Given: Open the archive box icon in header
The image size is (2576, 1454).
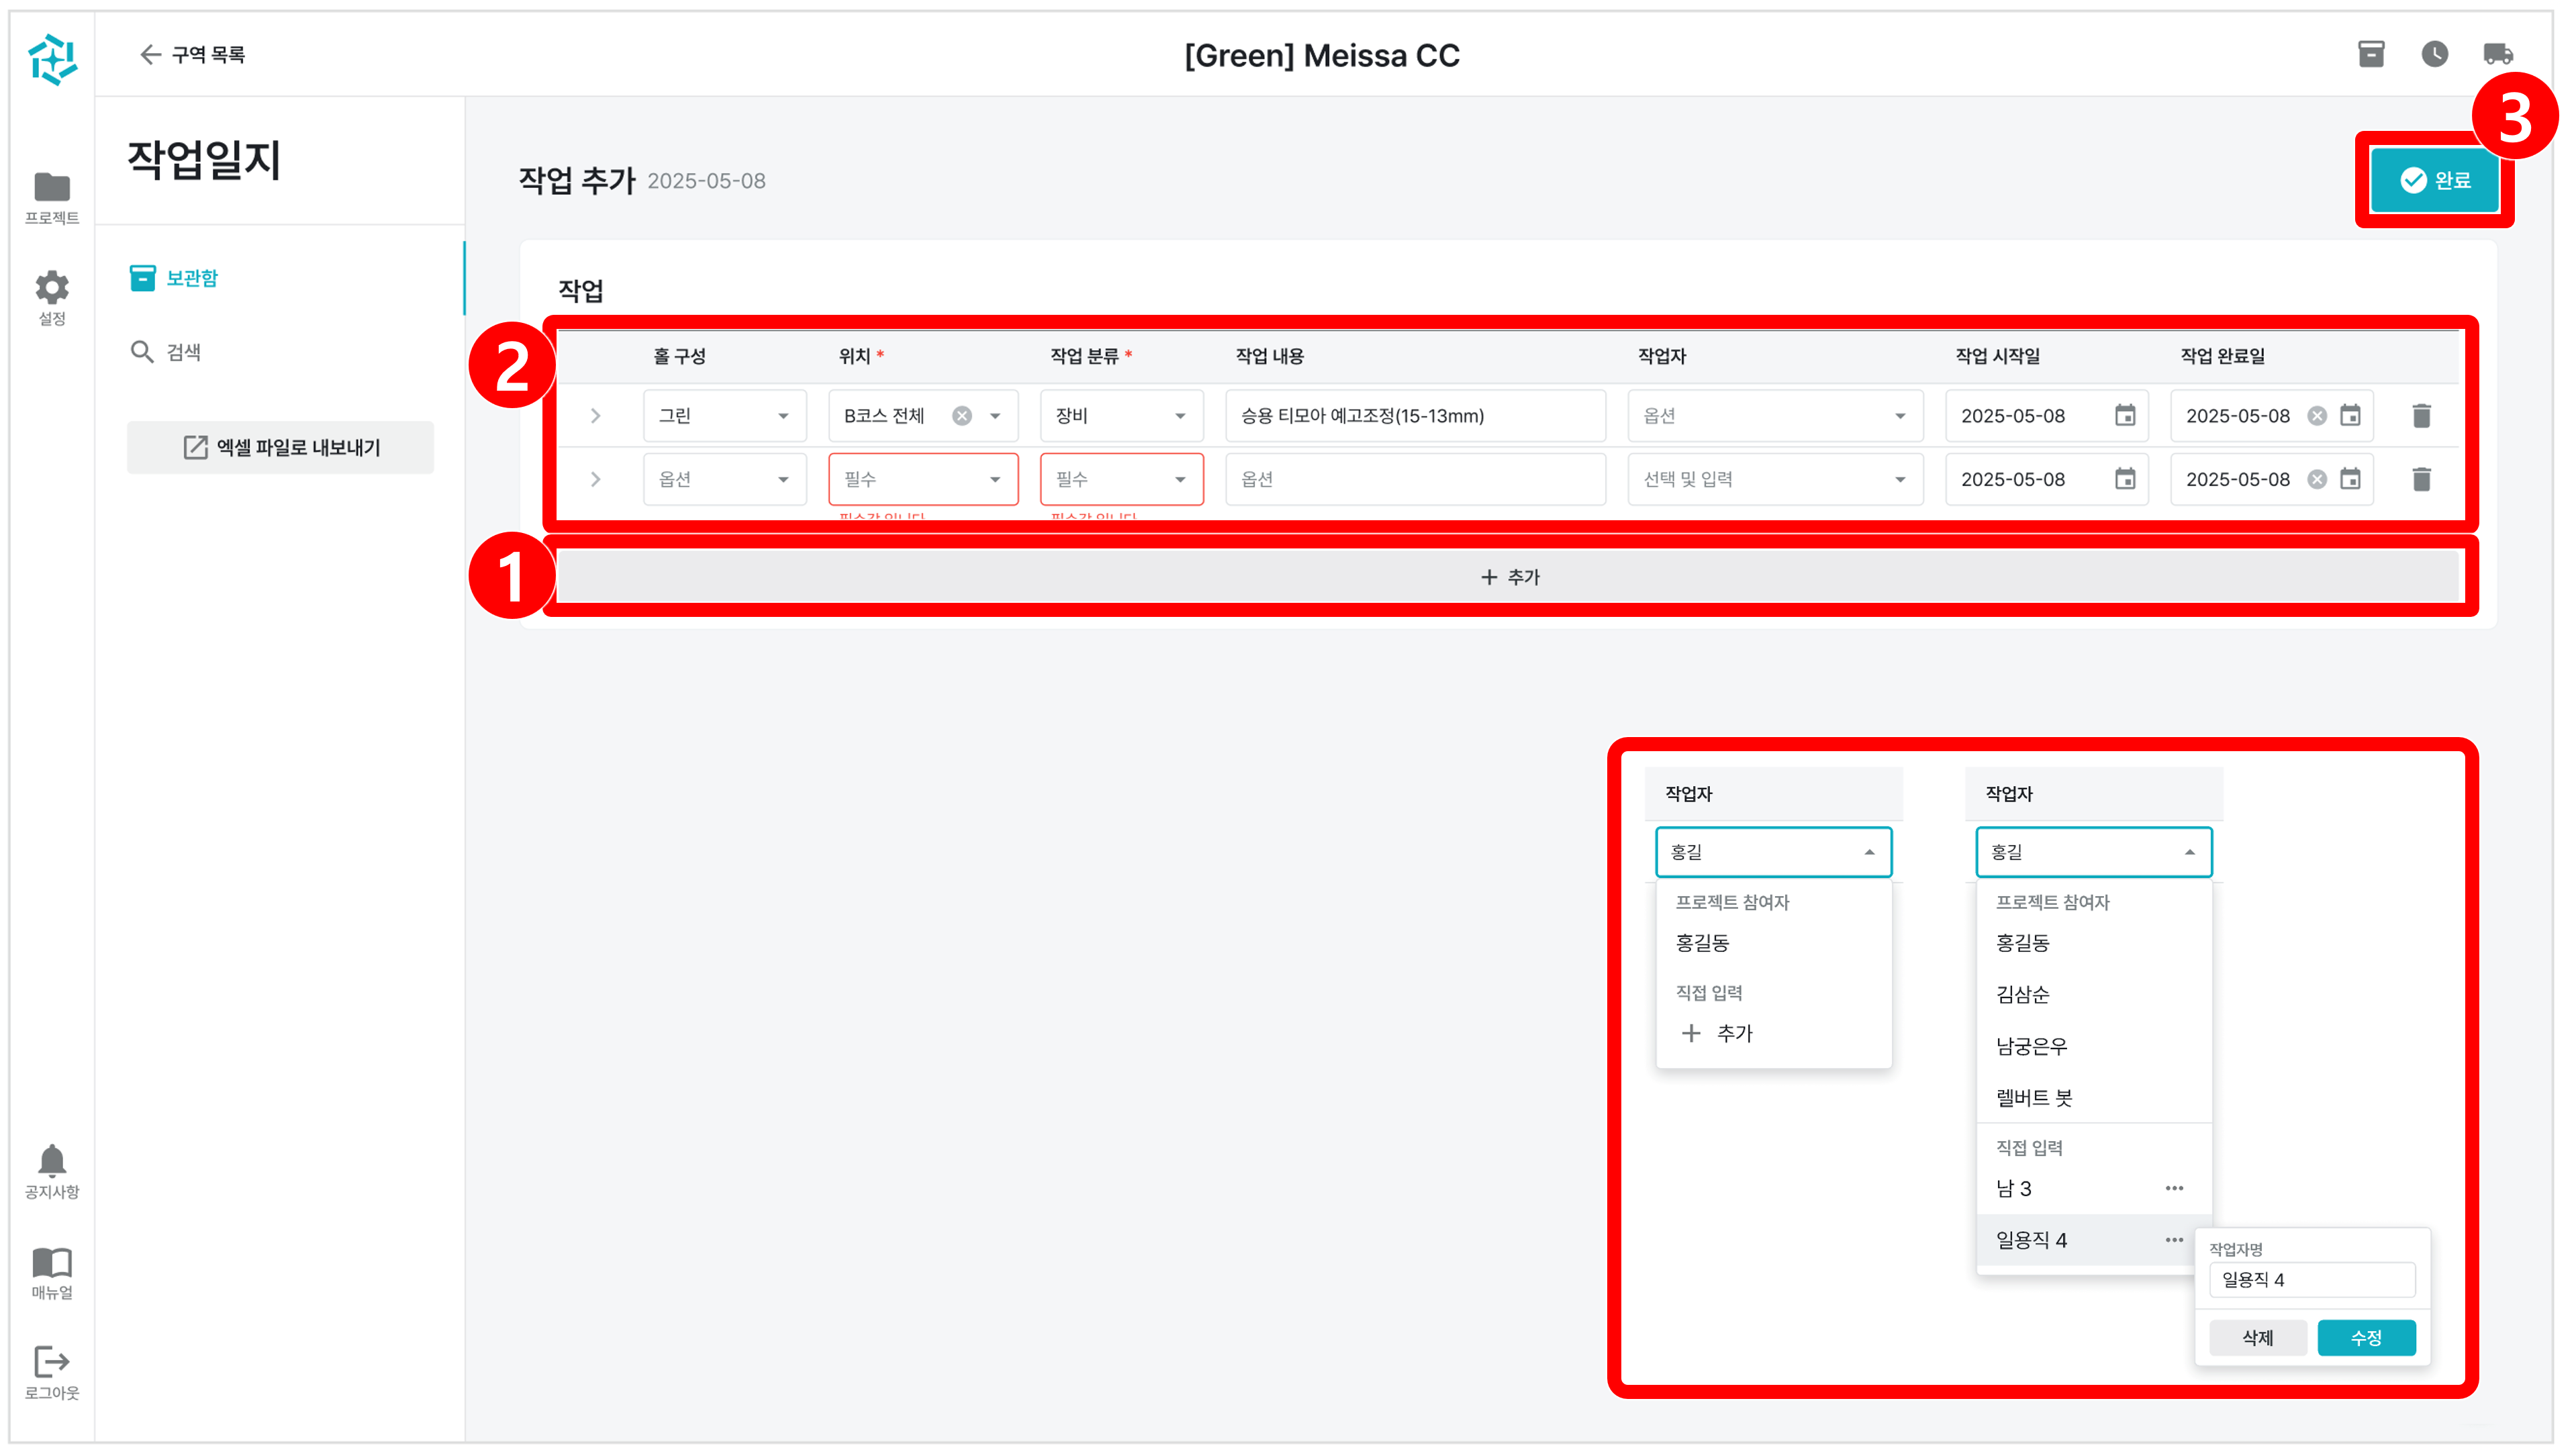Looking at the screenshot, I should (2371, 54).
